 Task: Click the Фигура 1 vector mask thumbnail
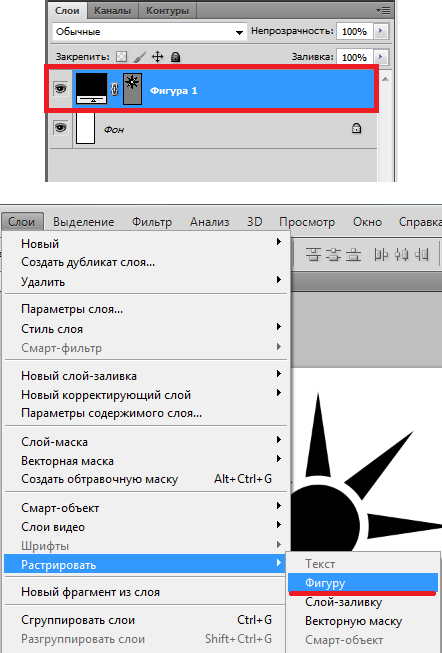pos(132,89)
